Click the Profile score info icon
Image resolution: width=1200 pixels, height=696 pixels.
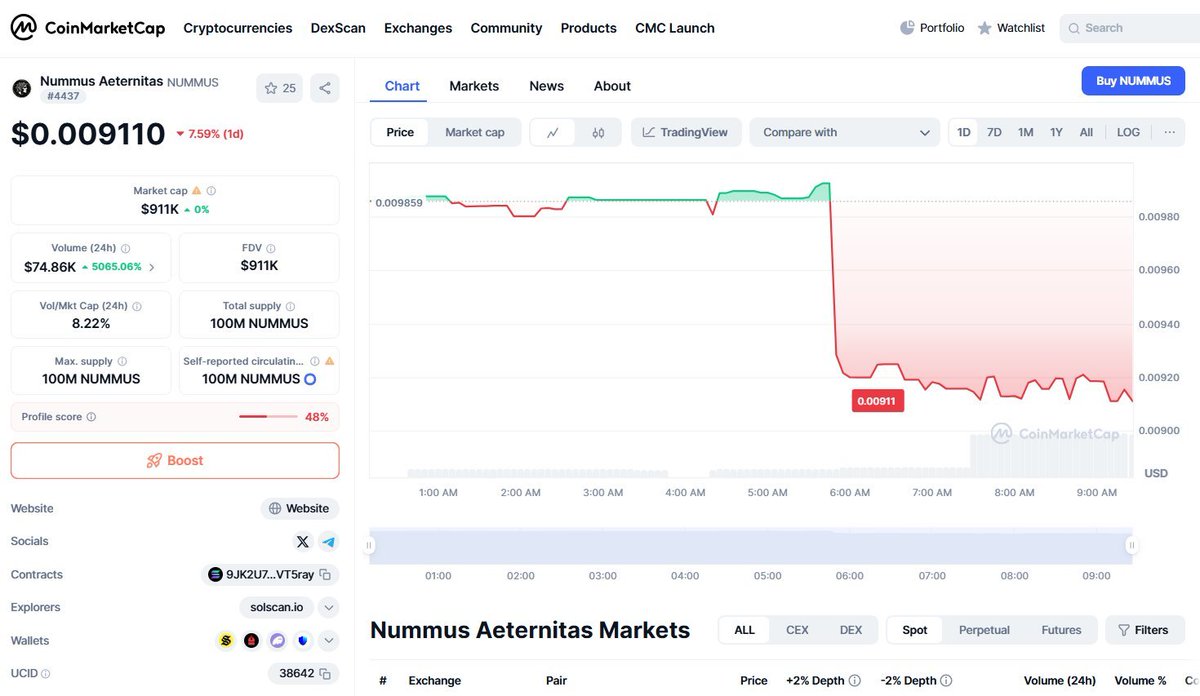91,416
